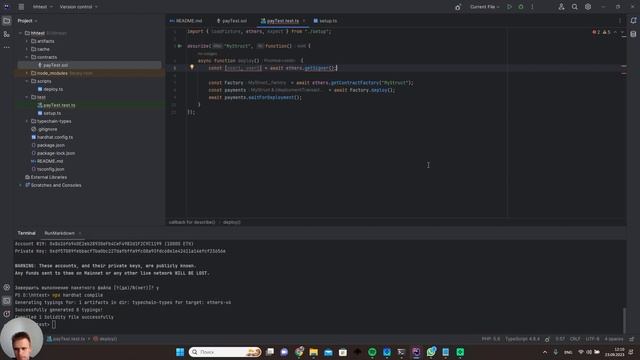The height and width of the screenshot is (360, 640).
Task: Open the Services tool window icon
Action: pyautogui.click(x=7, y=287)
